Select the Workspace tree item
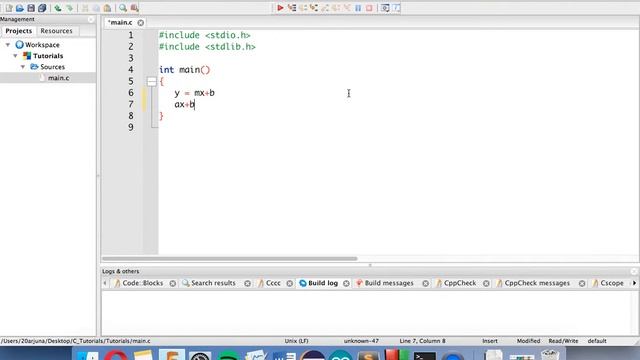Viewport: 640px width, 360px height. (x=42, y=44)
